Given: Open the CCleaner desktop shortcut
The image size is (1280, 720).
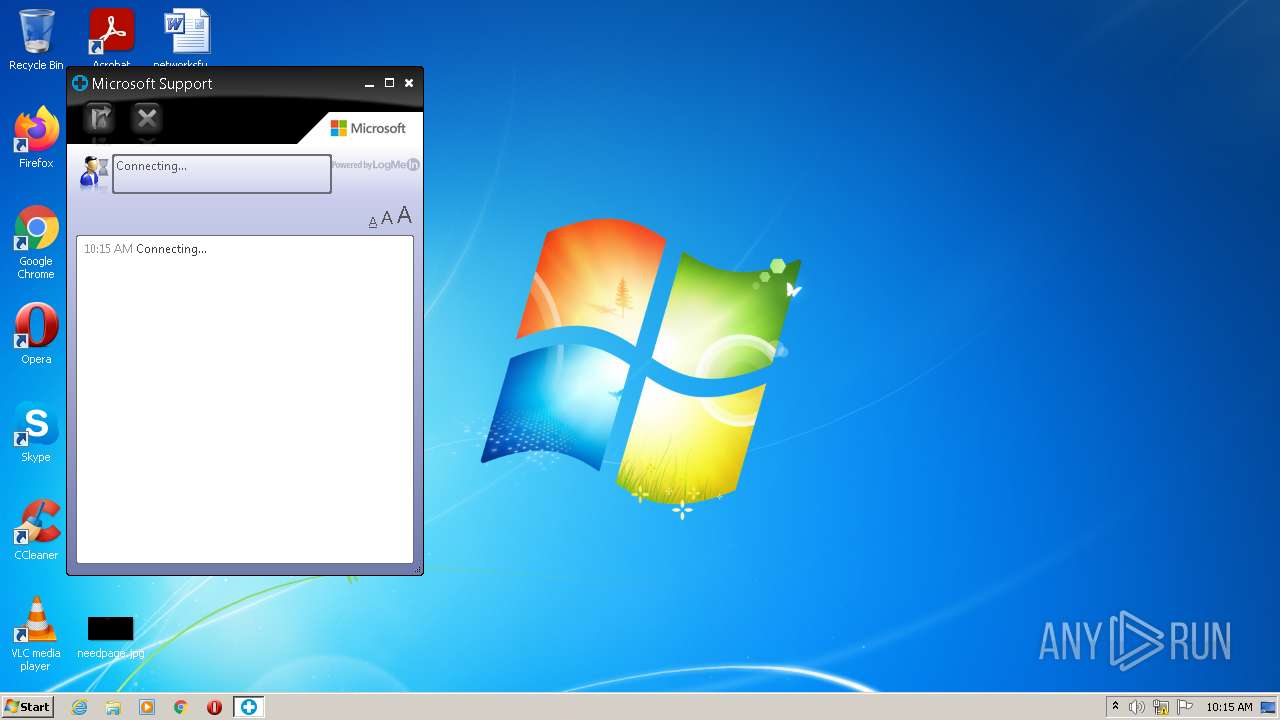Looking at the screenshot, I should tap(36, 530).
